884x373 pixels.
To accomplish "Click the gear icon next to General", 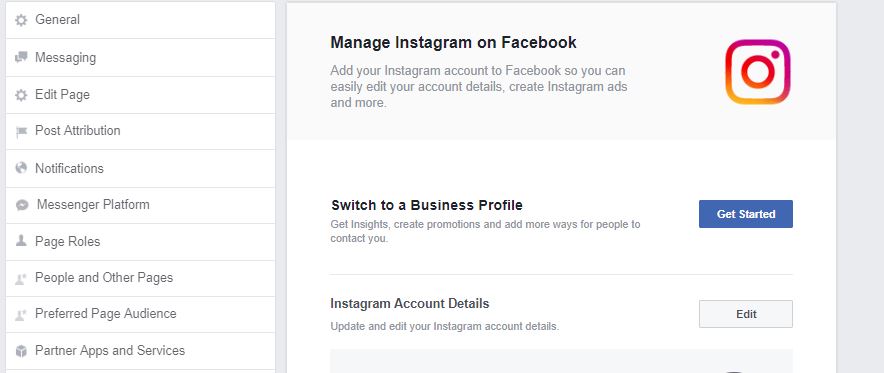I will tap(21, 20).
